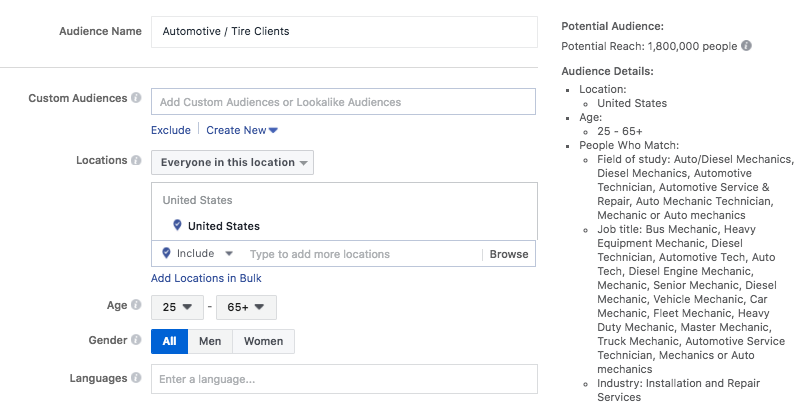The image size is (802, 418).
Task: Click the Potential Reach info icon
Action: coord(746,46)
